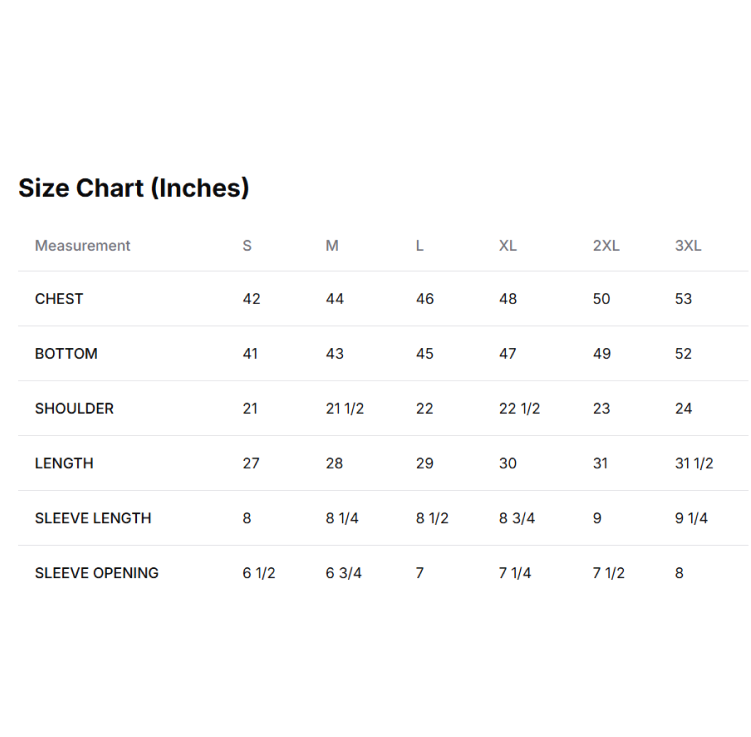
Task: Select the SHOULDER row label
Action: [74, 409]
